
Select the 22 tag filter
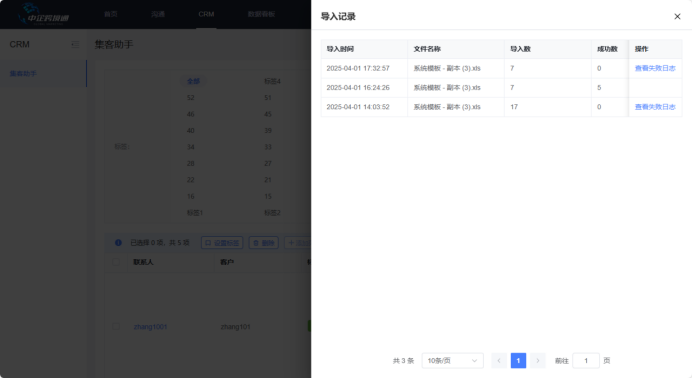pos(190,180)
